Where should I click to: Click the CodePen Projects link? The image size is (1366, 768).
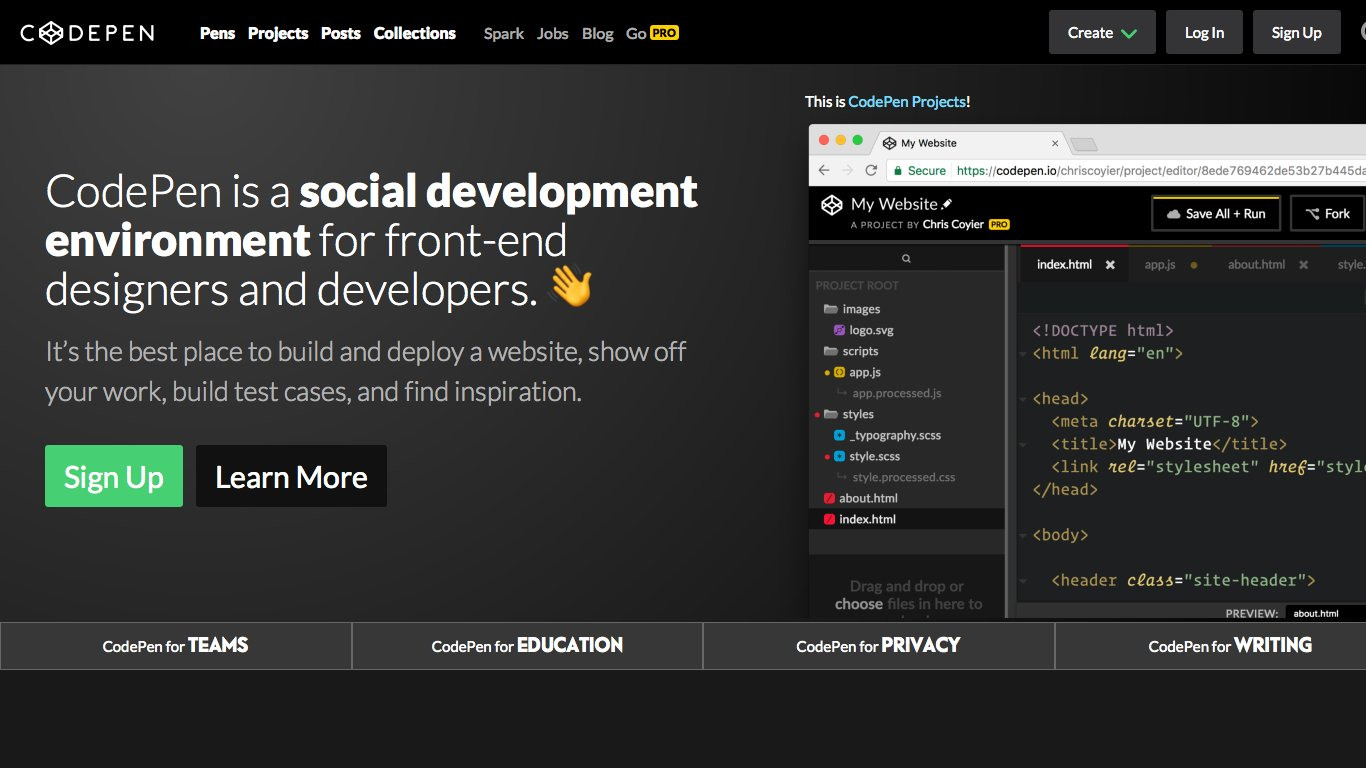[x=906, y=101]
